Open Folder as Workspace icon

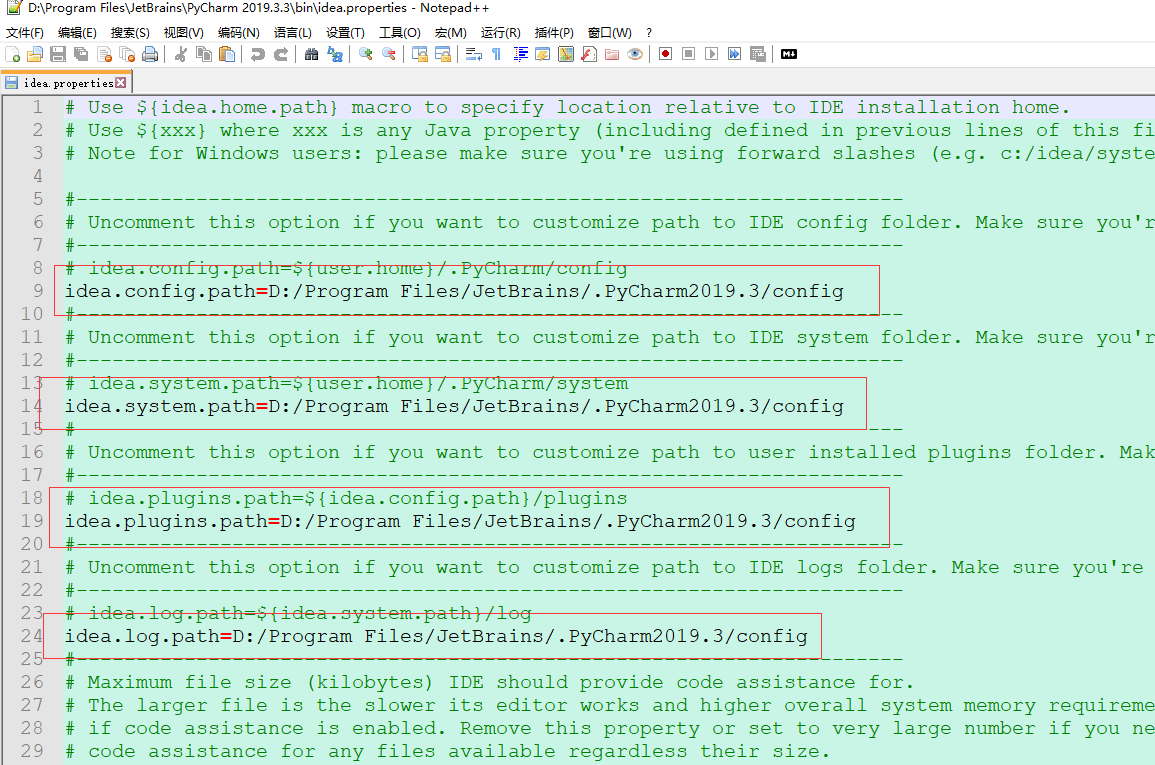click(x=611, y=54)
